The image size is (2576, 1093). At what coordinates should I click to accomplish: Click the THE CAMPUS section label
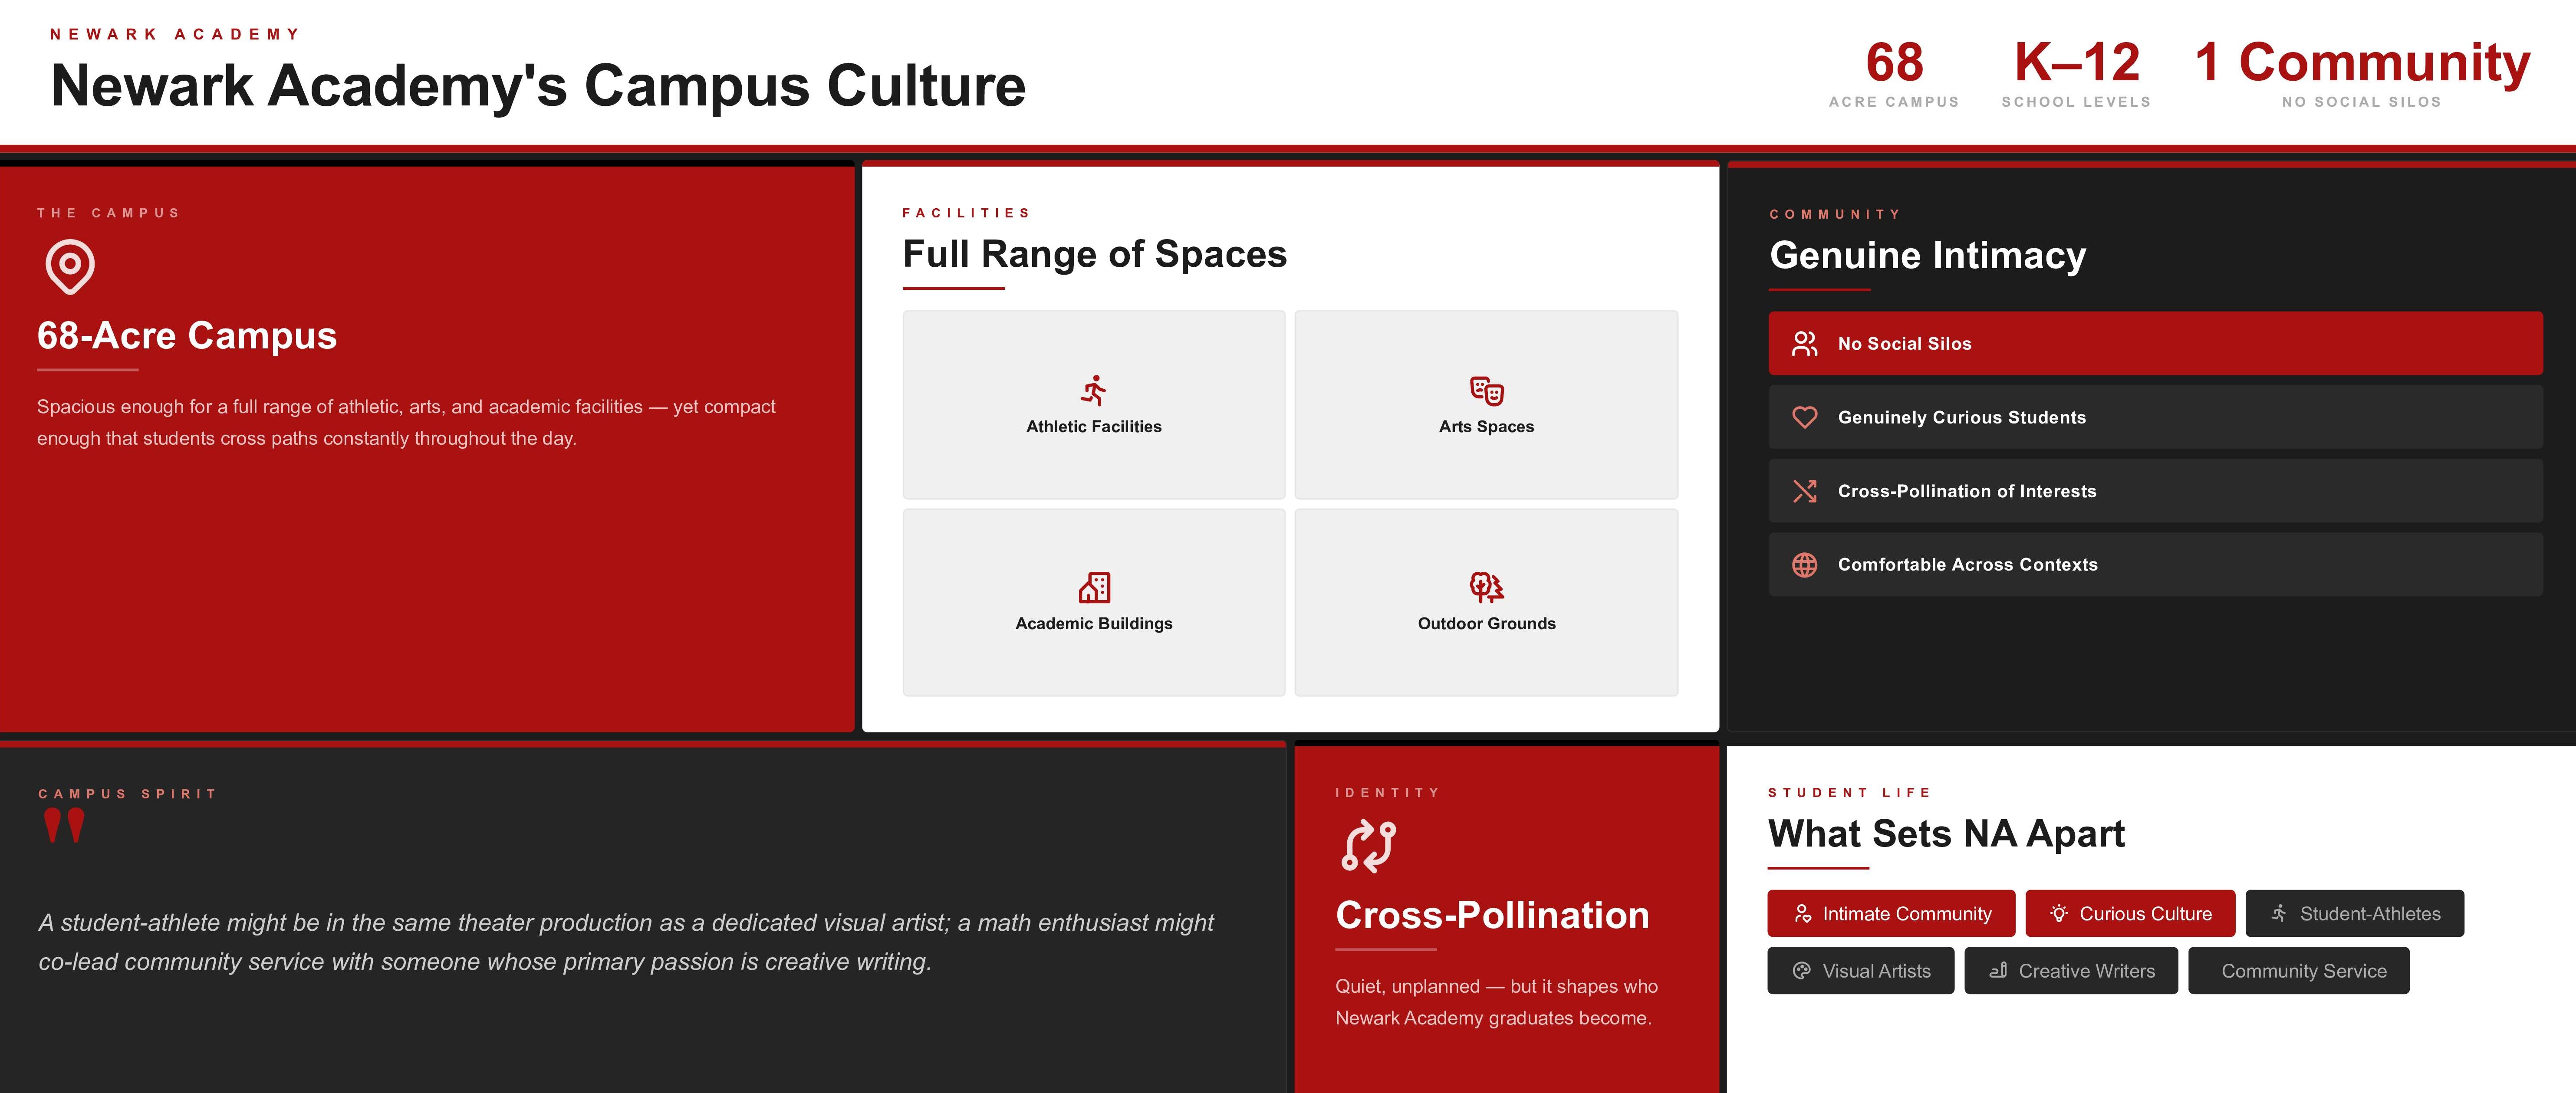click(x=108, y=213)
